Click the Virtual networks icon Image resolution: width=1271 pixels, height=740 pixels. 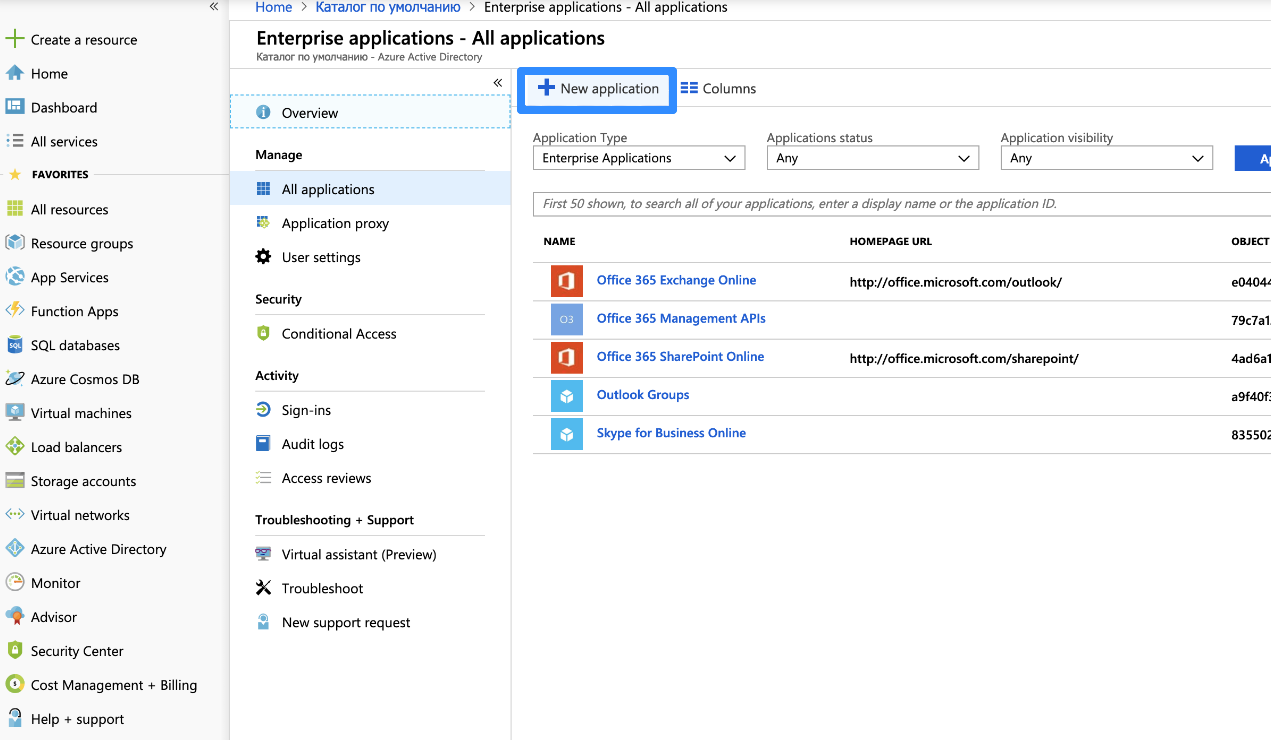14,515
